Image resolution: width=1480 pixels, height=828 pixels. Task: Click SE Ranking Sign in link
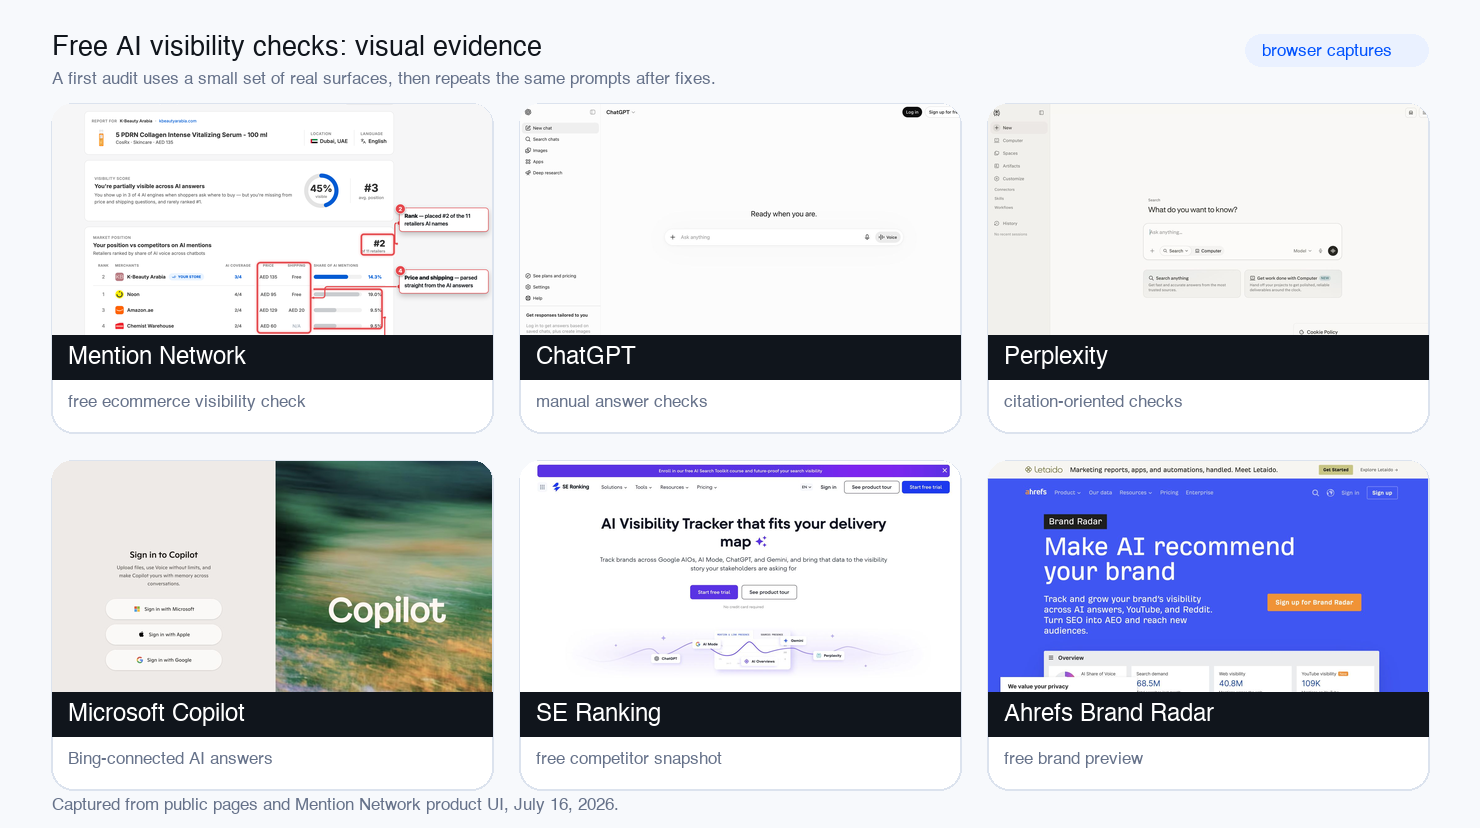828,487
